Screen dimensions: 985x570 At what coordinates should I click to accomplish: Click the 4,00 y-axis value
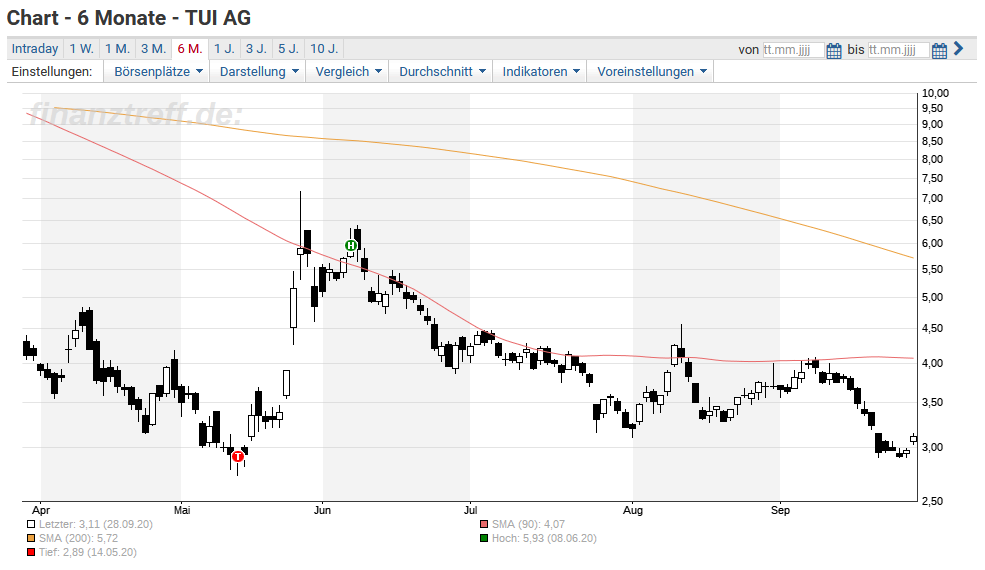point(932,363)
